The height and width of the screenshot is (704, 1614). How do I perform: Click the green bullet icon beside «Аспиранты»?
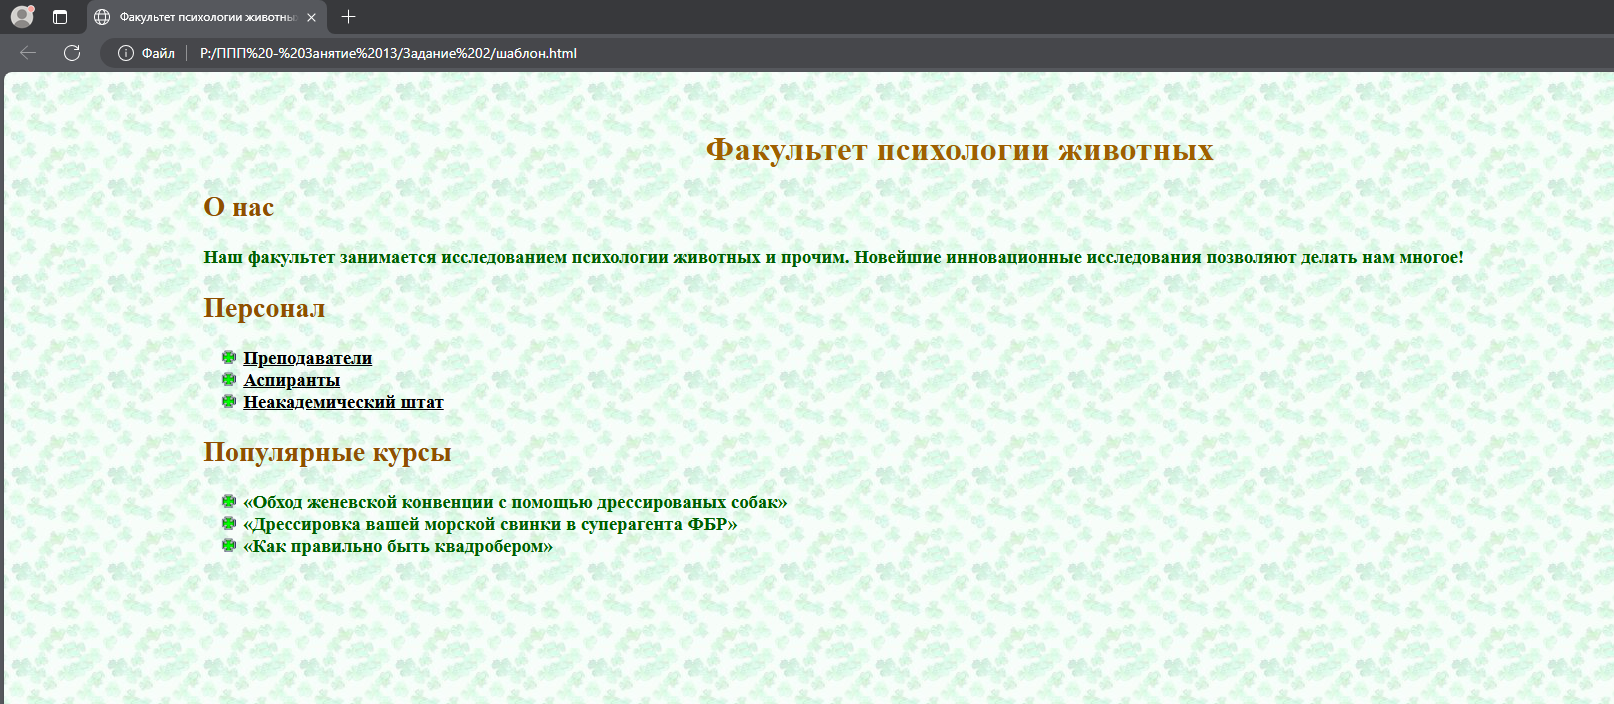229,380
